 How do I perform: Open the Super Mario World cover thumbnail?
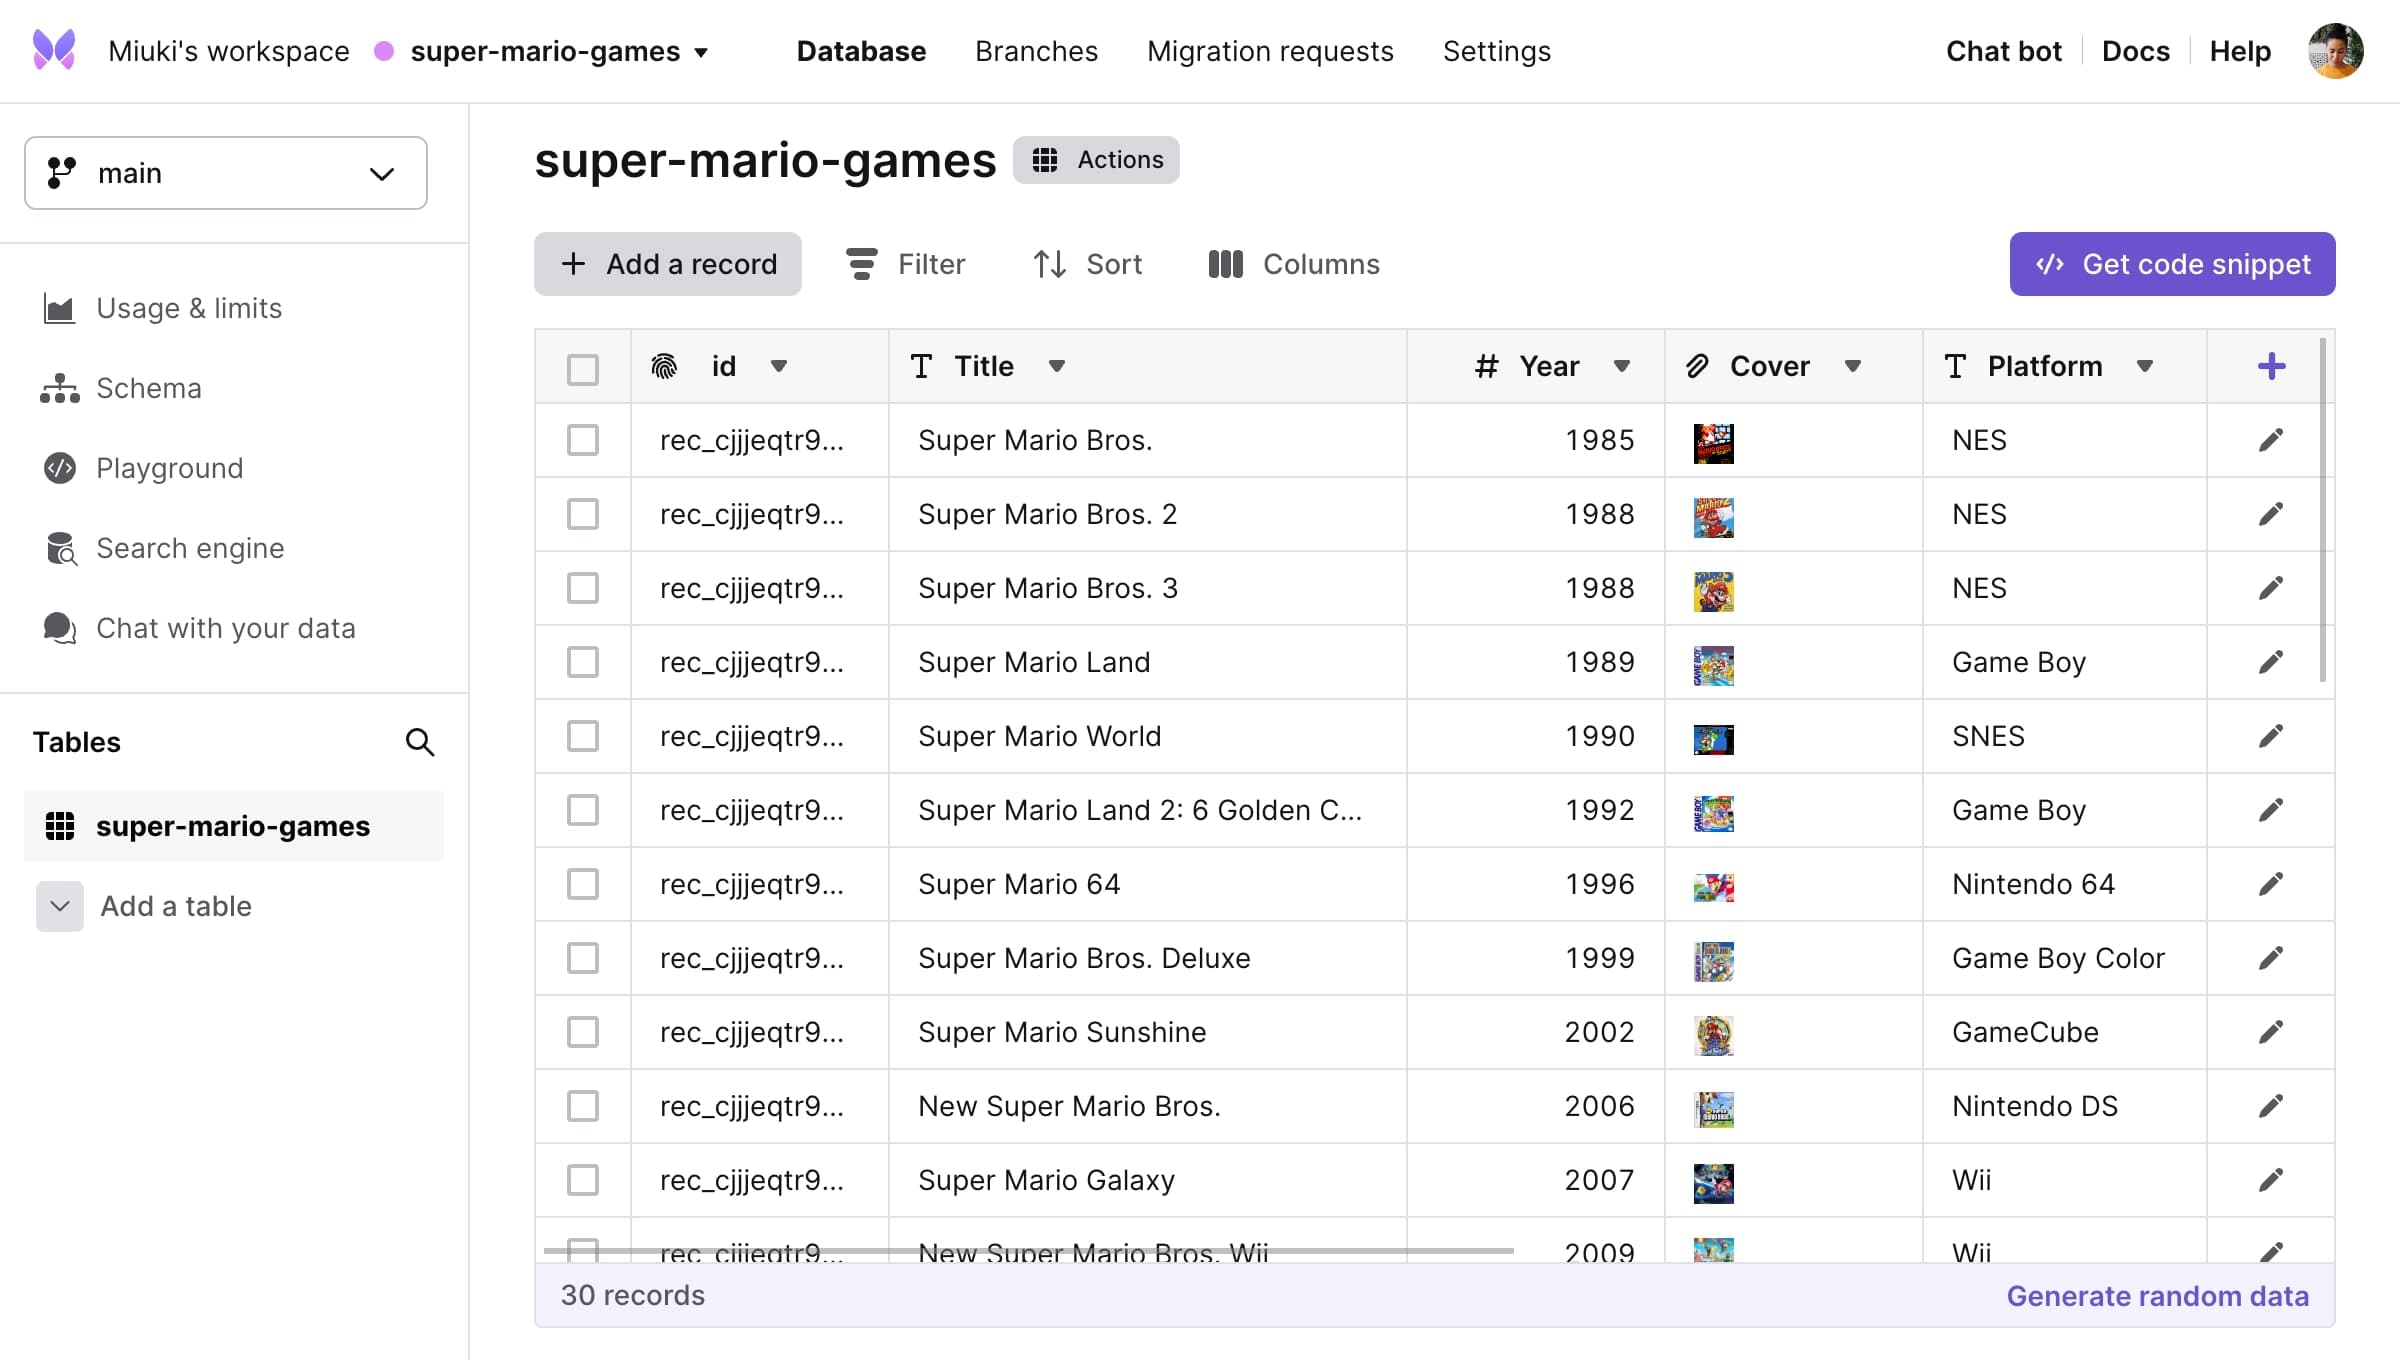[x=1713, y=739]
